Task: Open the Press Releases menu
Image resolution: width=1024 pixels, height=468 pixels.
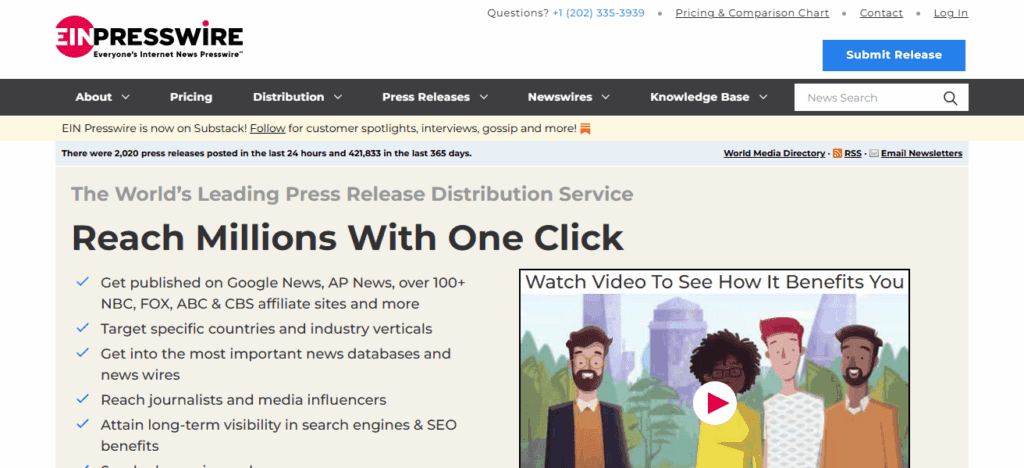Action: click(x=426, y=97)
